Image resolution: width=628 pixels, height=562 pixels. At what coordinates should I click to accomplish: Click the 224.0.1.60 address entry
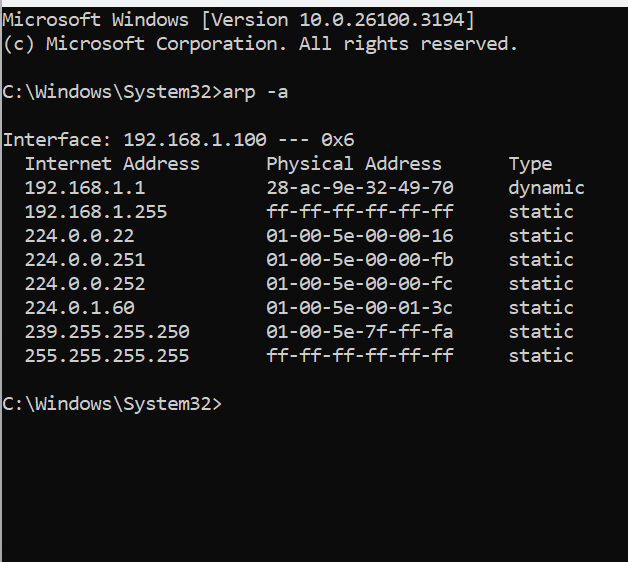[x=79, y=308]
